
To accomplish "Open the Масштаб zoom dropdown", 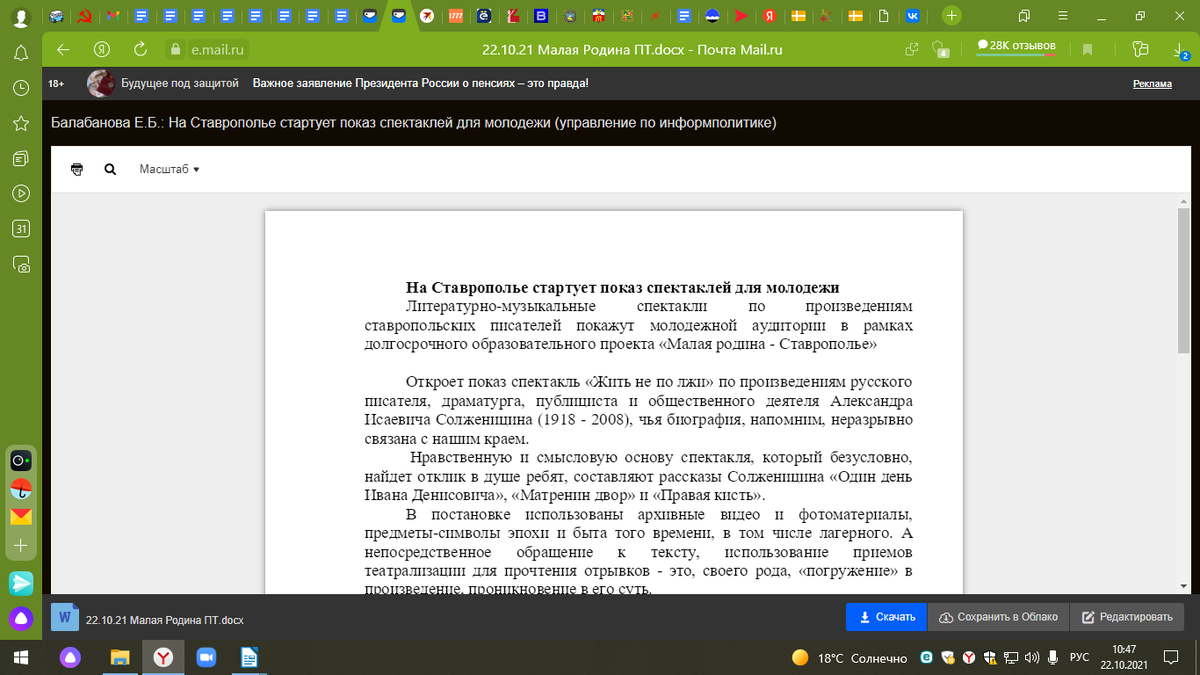I will pyautogui.click(x=170, y=170).
